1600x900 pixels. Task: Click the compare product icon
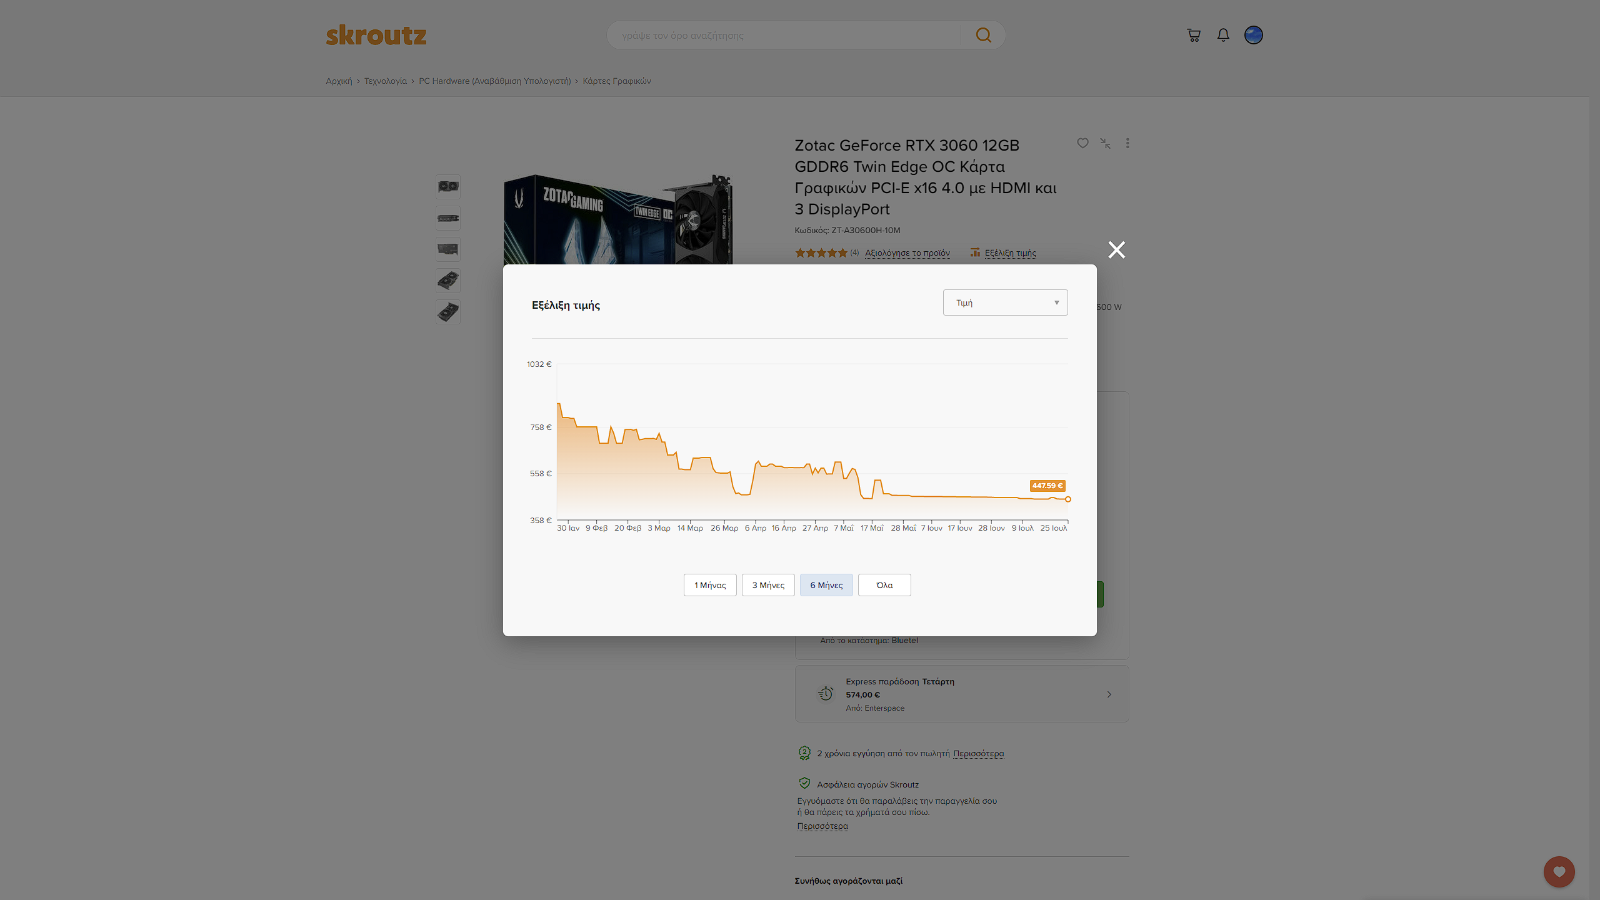point(1105,143)
